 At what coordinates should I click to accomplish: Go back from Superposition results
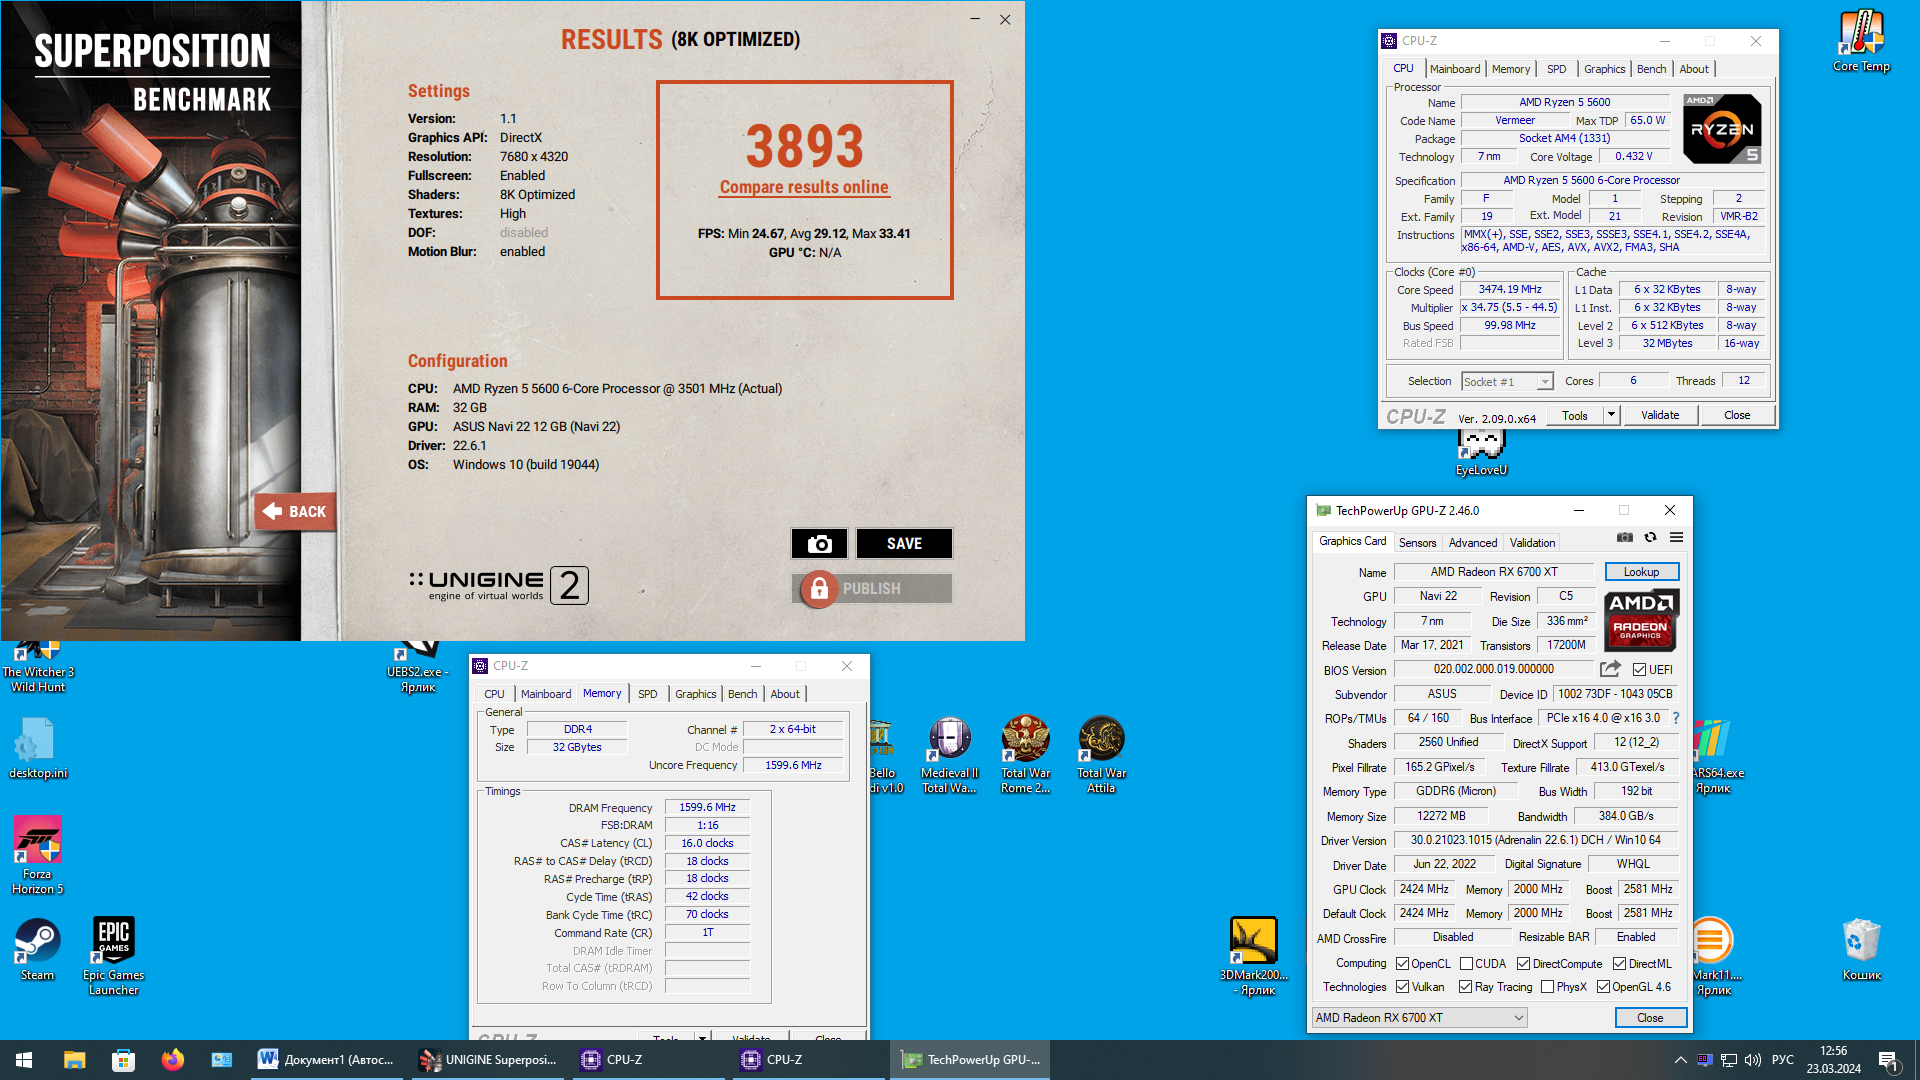[x=295, y=511]
